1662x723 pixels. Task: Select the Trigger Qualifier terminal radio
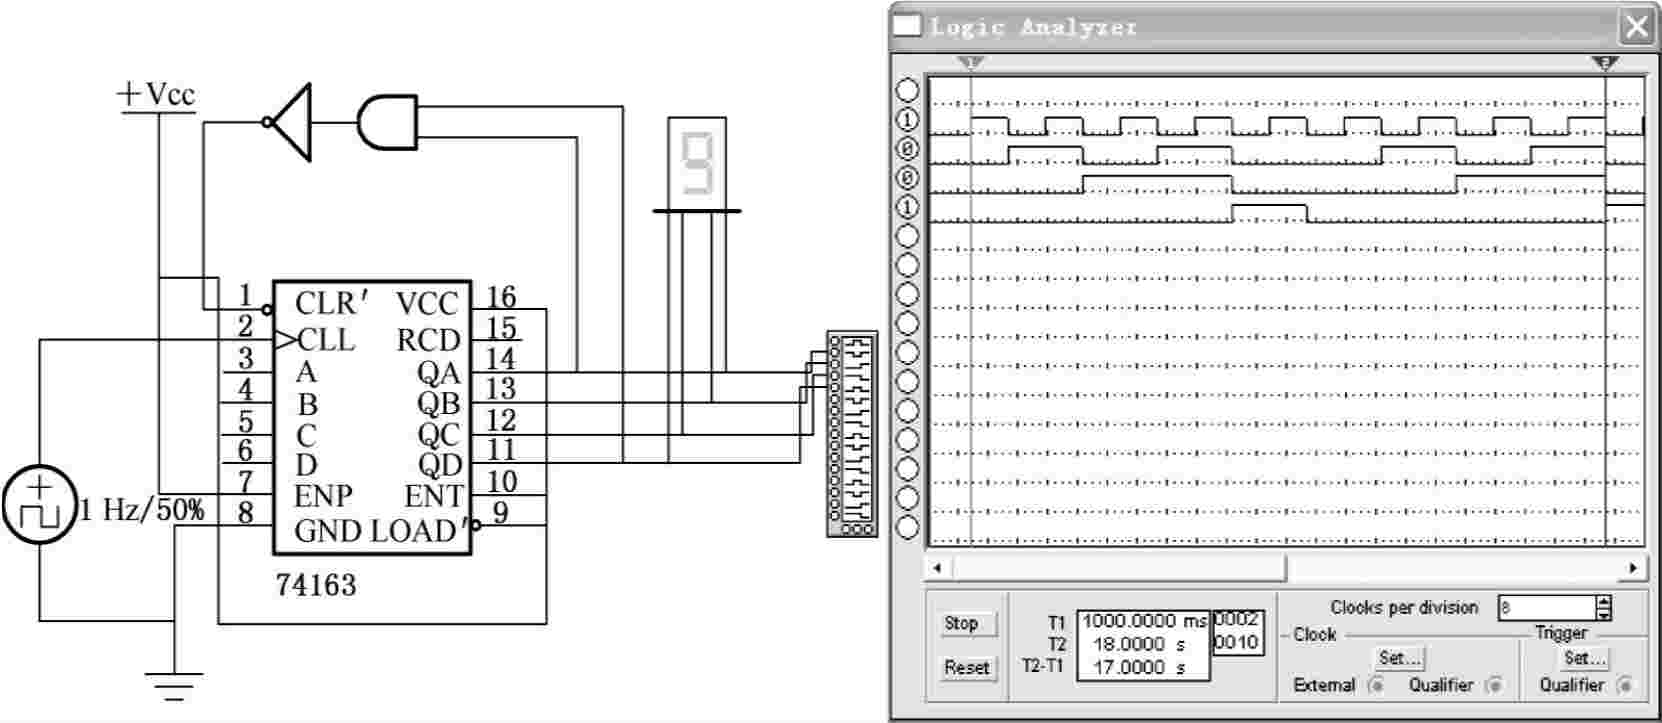pos(1625,685)
